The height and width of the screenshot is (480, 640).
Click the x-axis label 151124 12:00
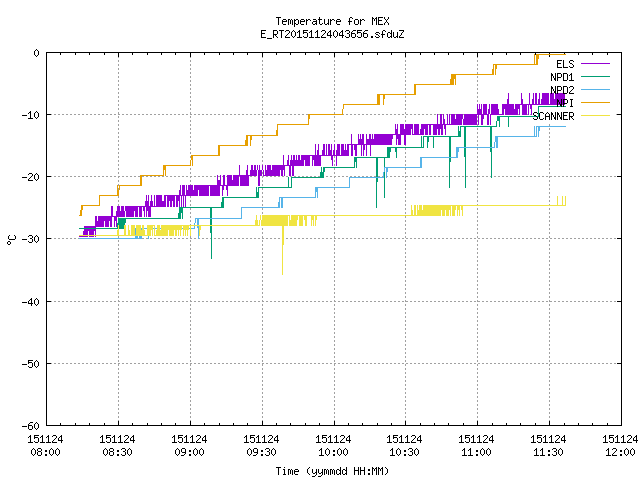click(620, 446)
